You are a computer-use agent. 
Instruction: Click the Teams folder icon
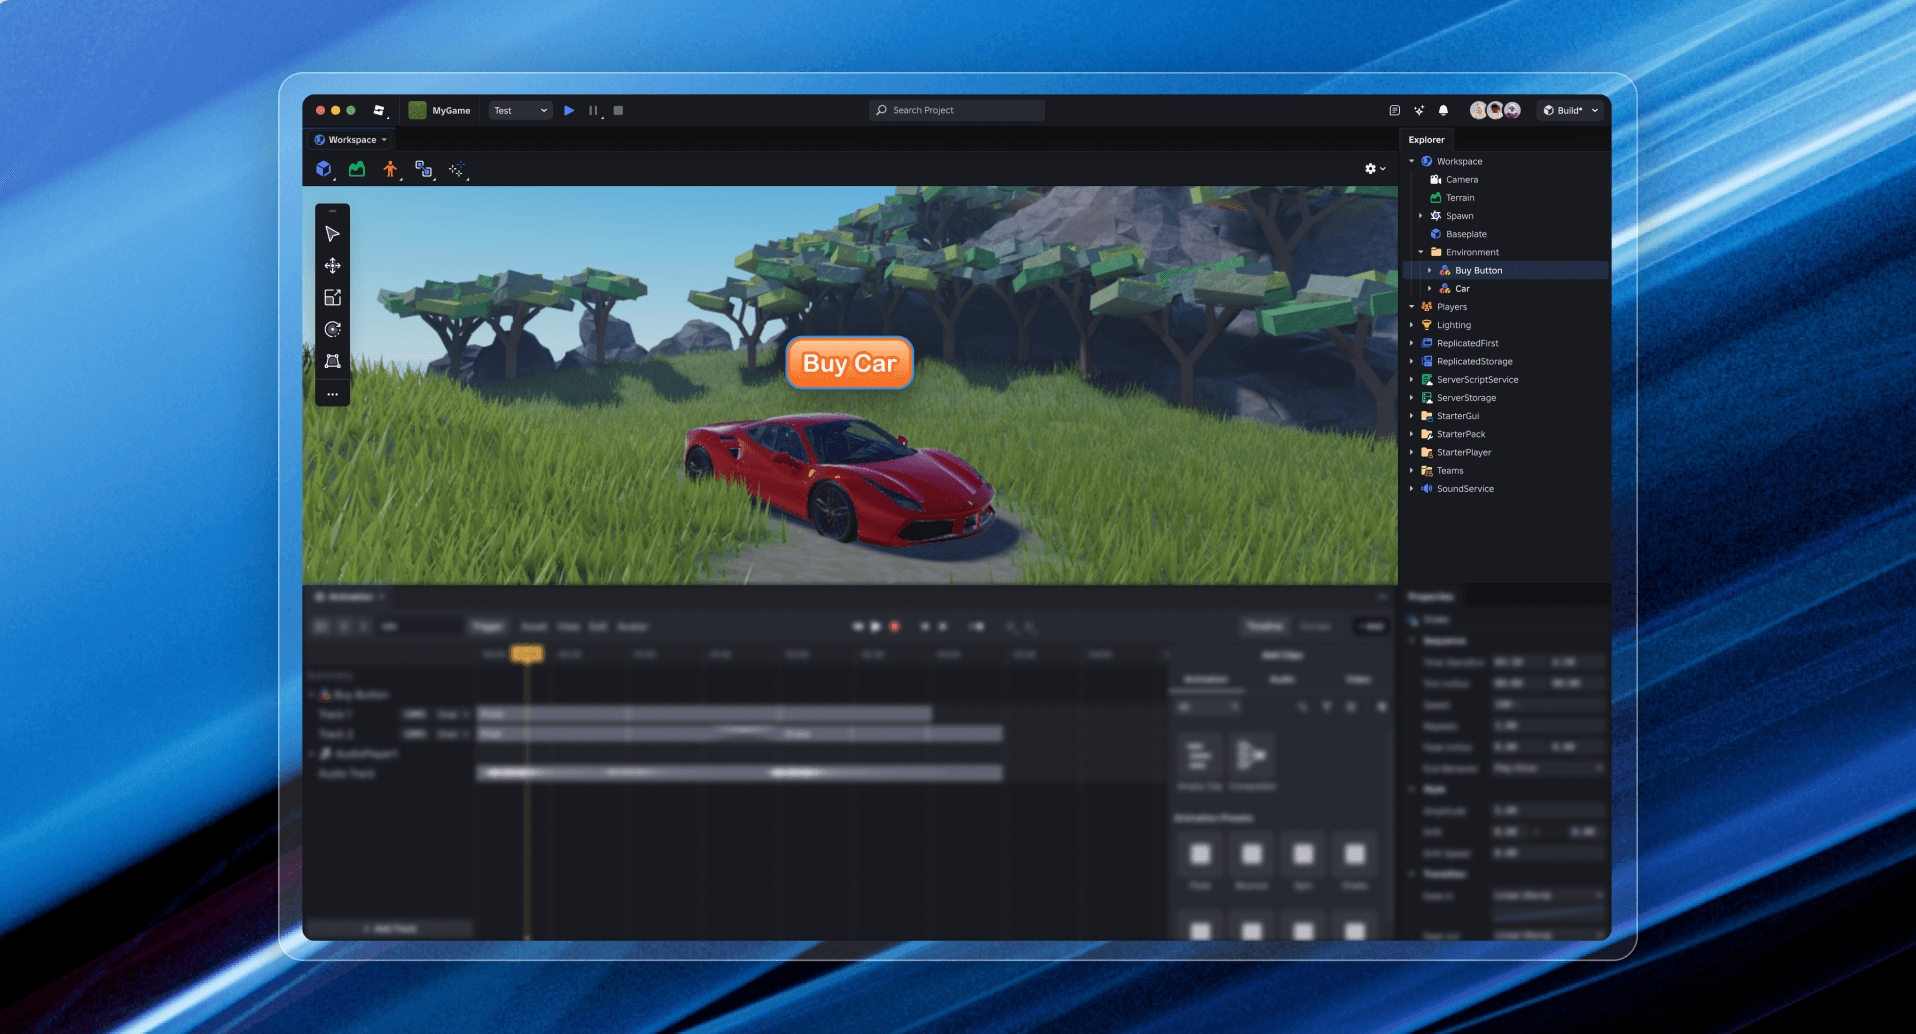click(1427, 471)
